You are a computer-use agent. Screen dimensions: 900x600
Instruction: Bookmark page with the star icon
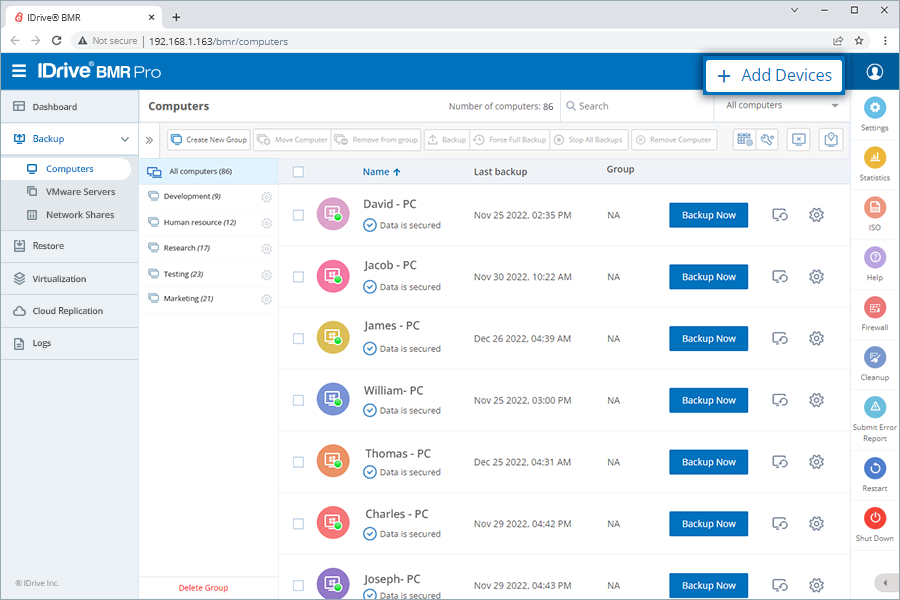[859, 41]
